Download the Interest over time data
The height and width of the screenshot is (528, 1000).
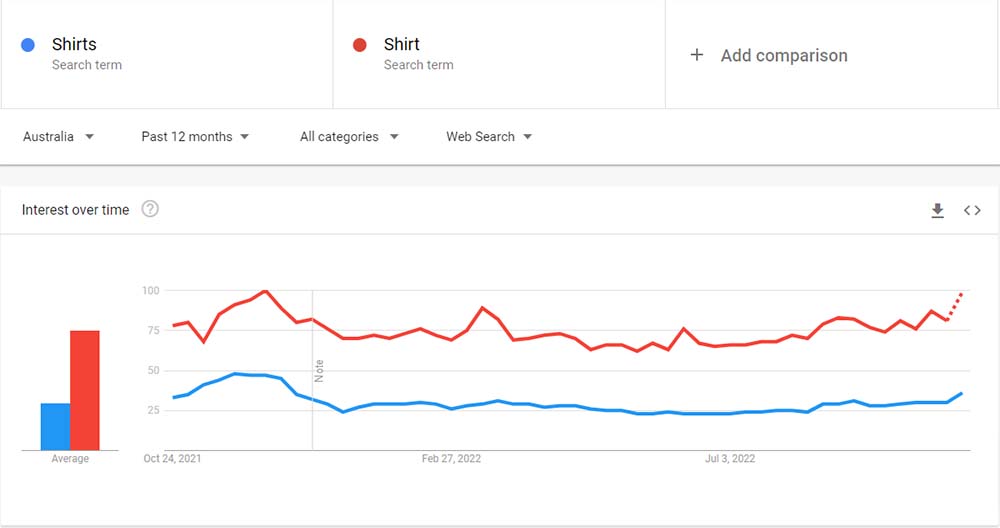938,210
